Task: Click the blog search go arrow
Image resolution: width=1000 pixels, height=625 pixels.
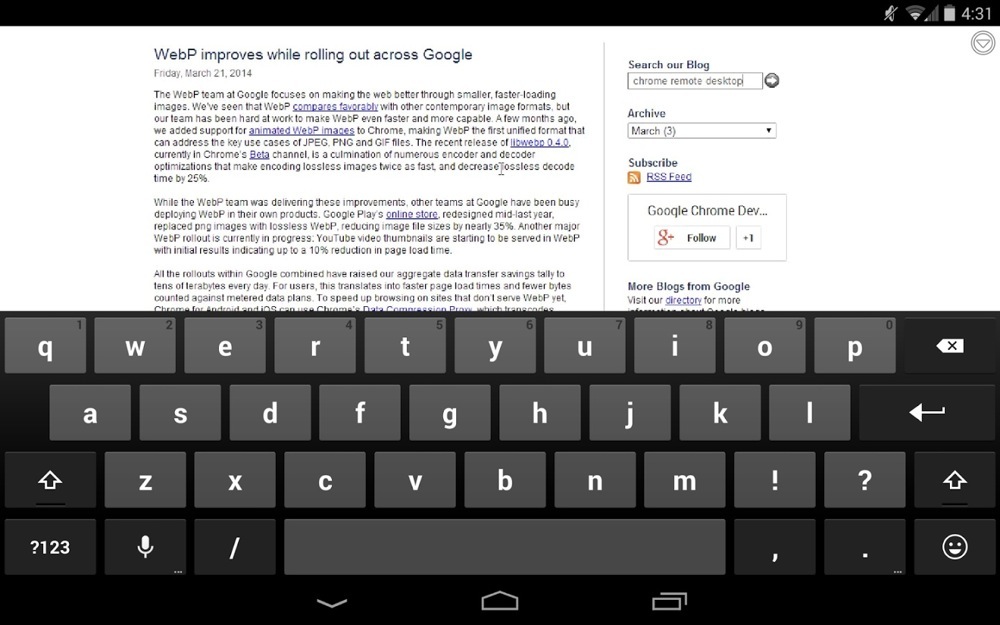Action: (x=772, y=81)
